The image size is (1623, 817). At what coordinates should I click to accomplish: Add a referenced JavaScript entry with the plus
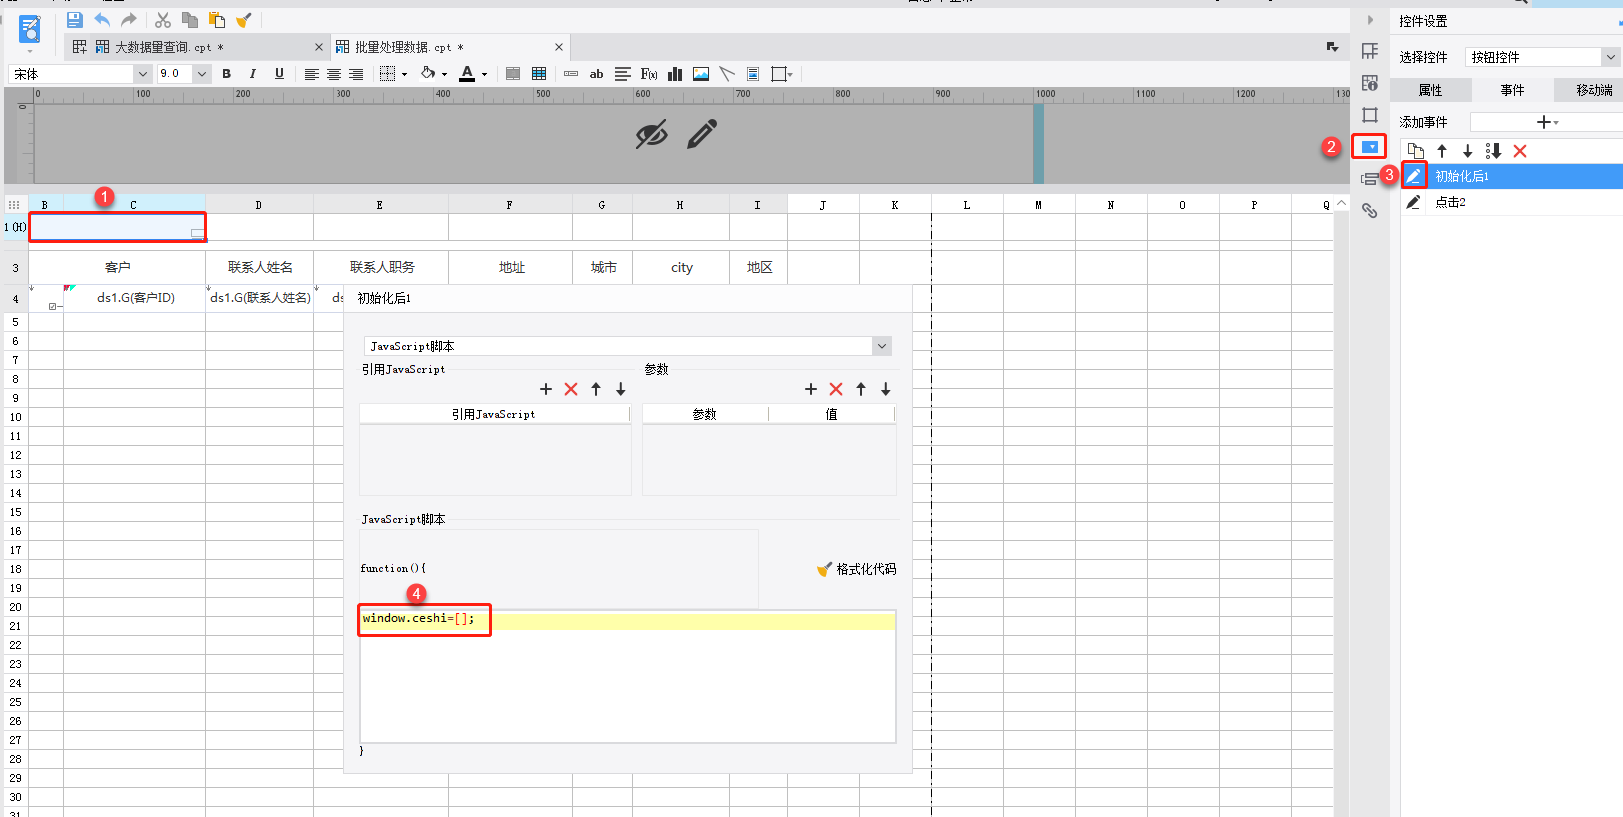tap(546, 389)
